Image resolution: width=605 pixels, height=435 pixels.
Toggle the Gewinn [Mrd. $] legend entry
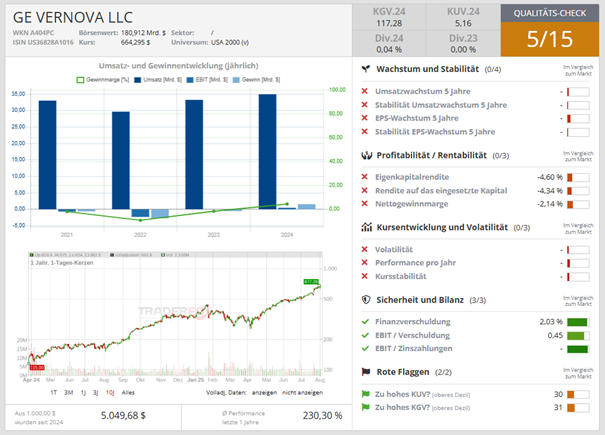[257, 80]
